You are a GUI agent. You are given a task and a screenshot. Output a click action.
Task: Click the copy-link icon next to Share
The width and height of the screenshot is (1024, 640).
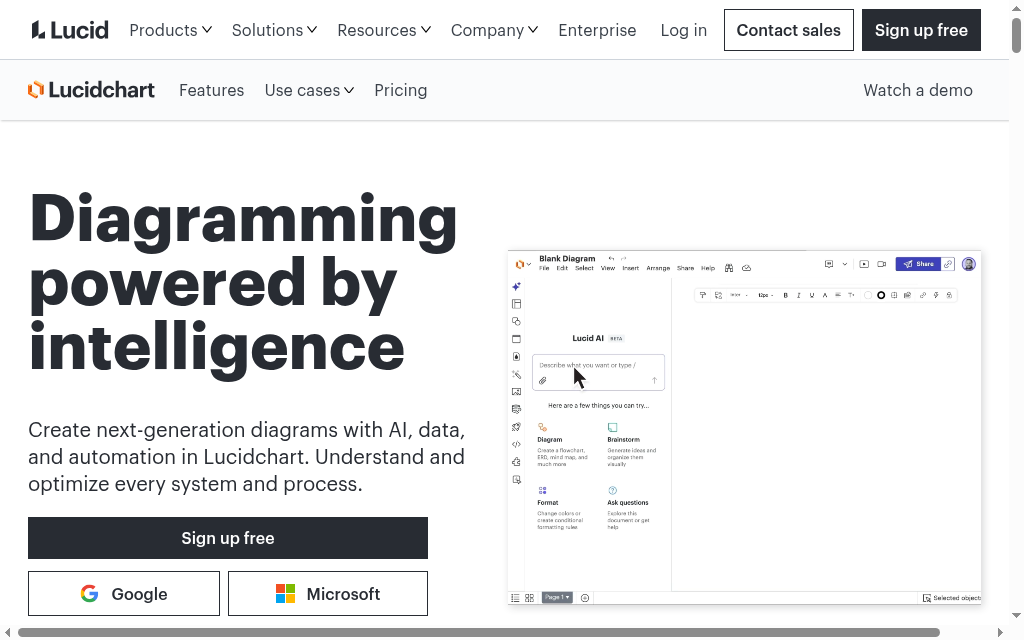[948, 264]
